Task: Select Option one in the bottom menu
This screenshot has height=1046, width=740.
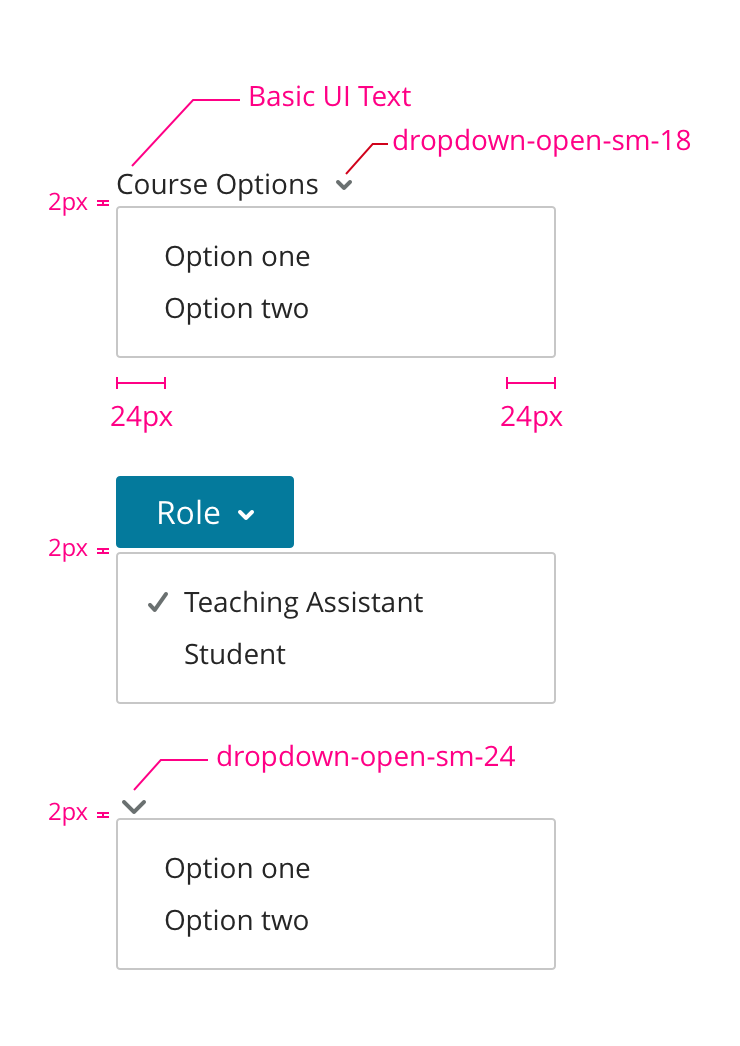Action: 237,869
